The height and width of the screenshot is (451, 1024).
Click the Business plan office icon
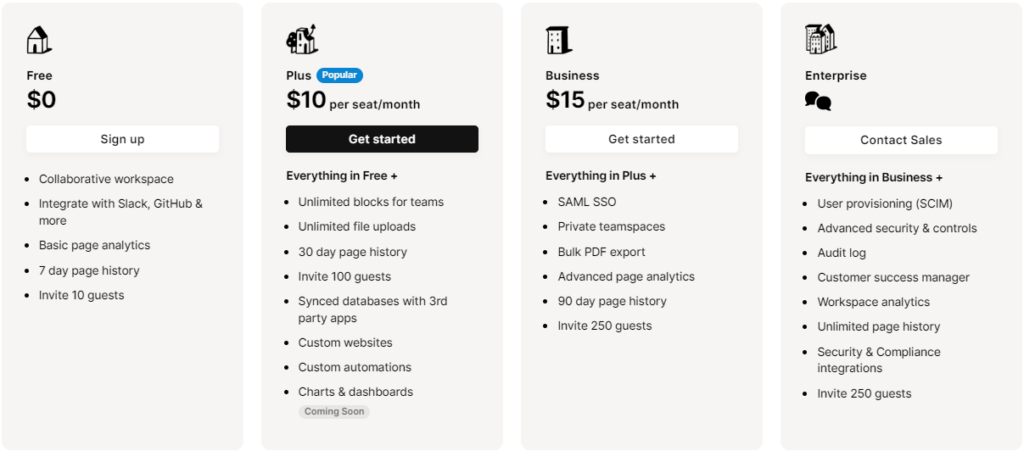[x=558, y=40]
